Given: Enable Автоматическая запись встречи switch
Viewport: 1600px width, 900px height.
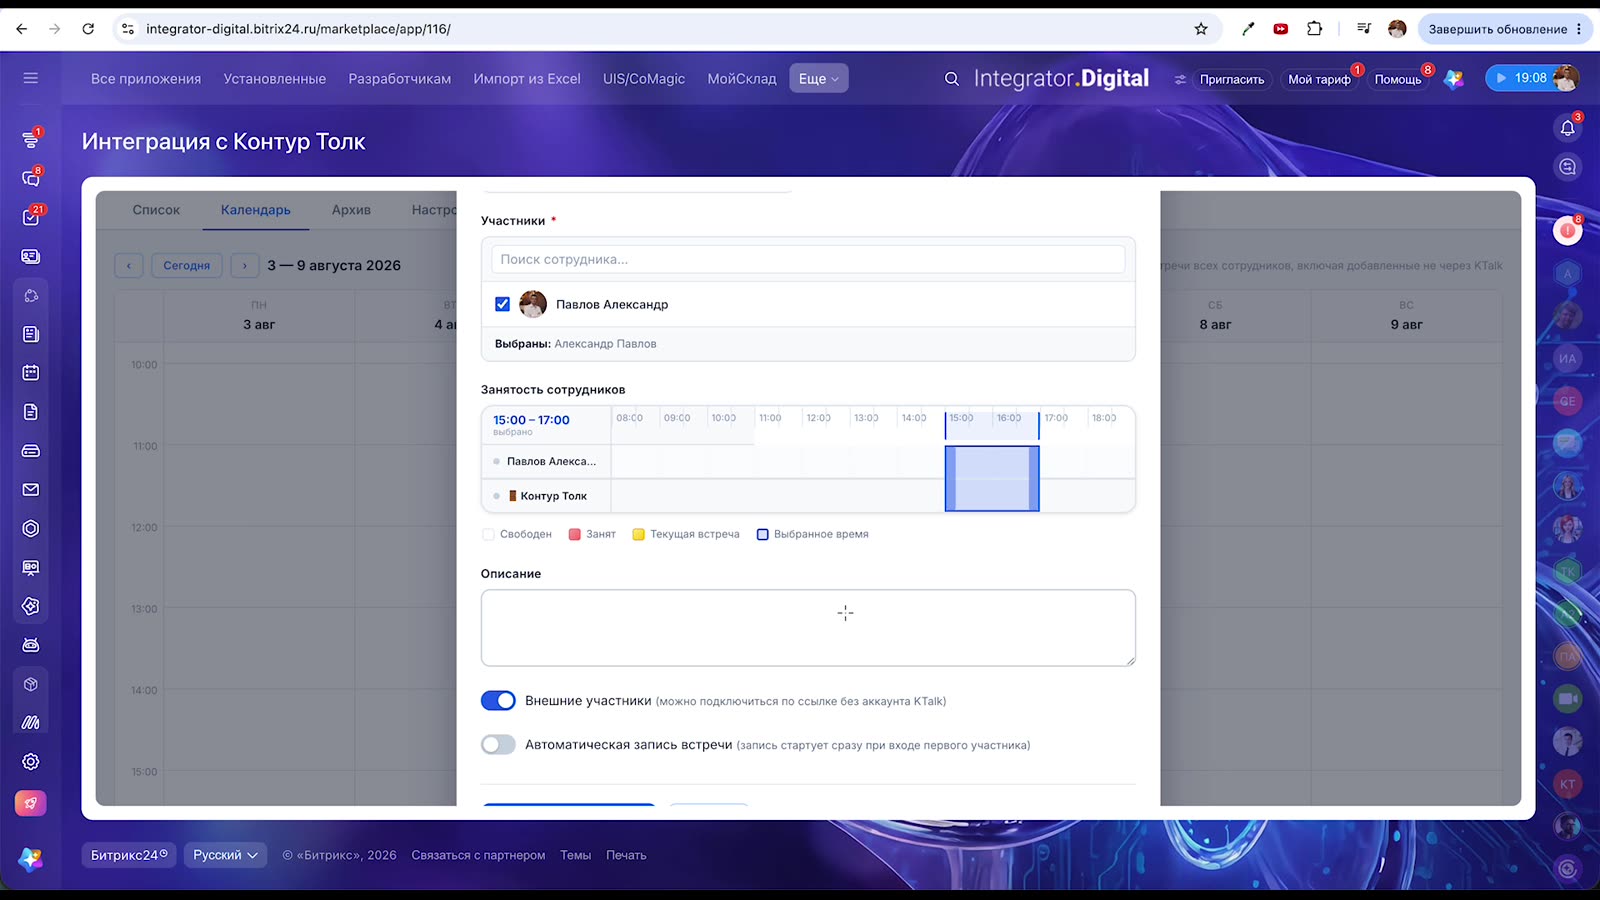Looking at the screenshot, I should pos(498,745).
